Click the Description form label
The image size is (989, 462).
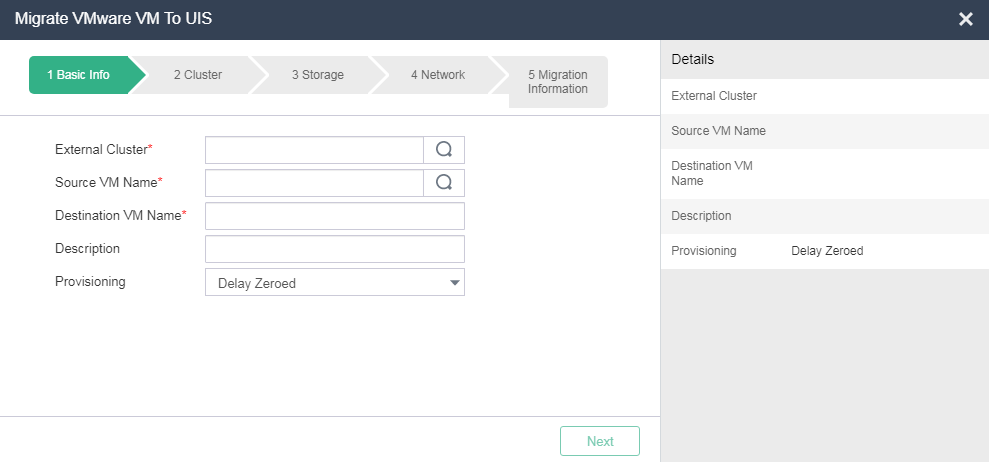88,249
